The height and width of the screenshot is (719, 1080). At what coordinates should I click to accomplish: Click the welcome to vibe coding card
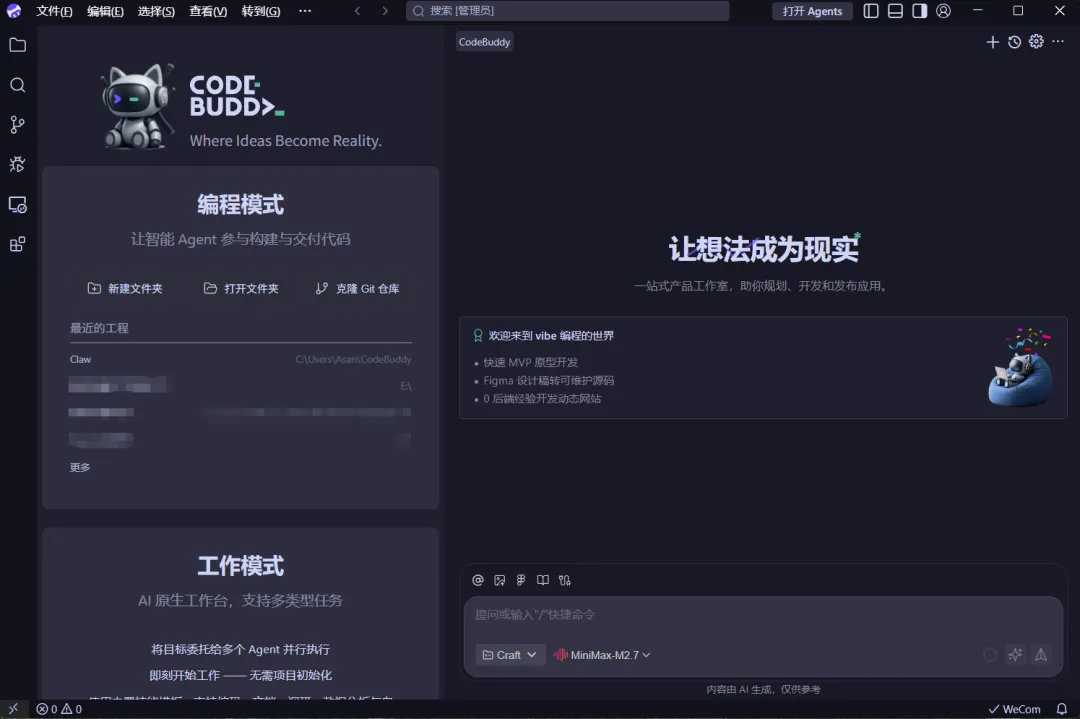pos(763,368)
